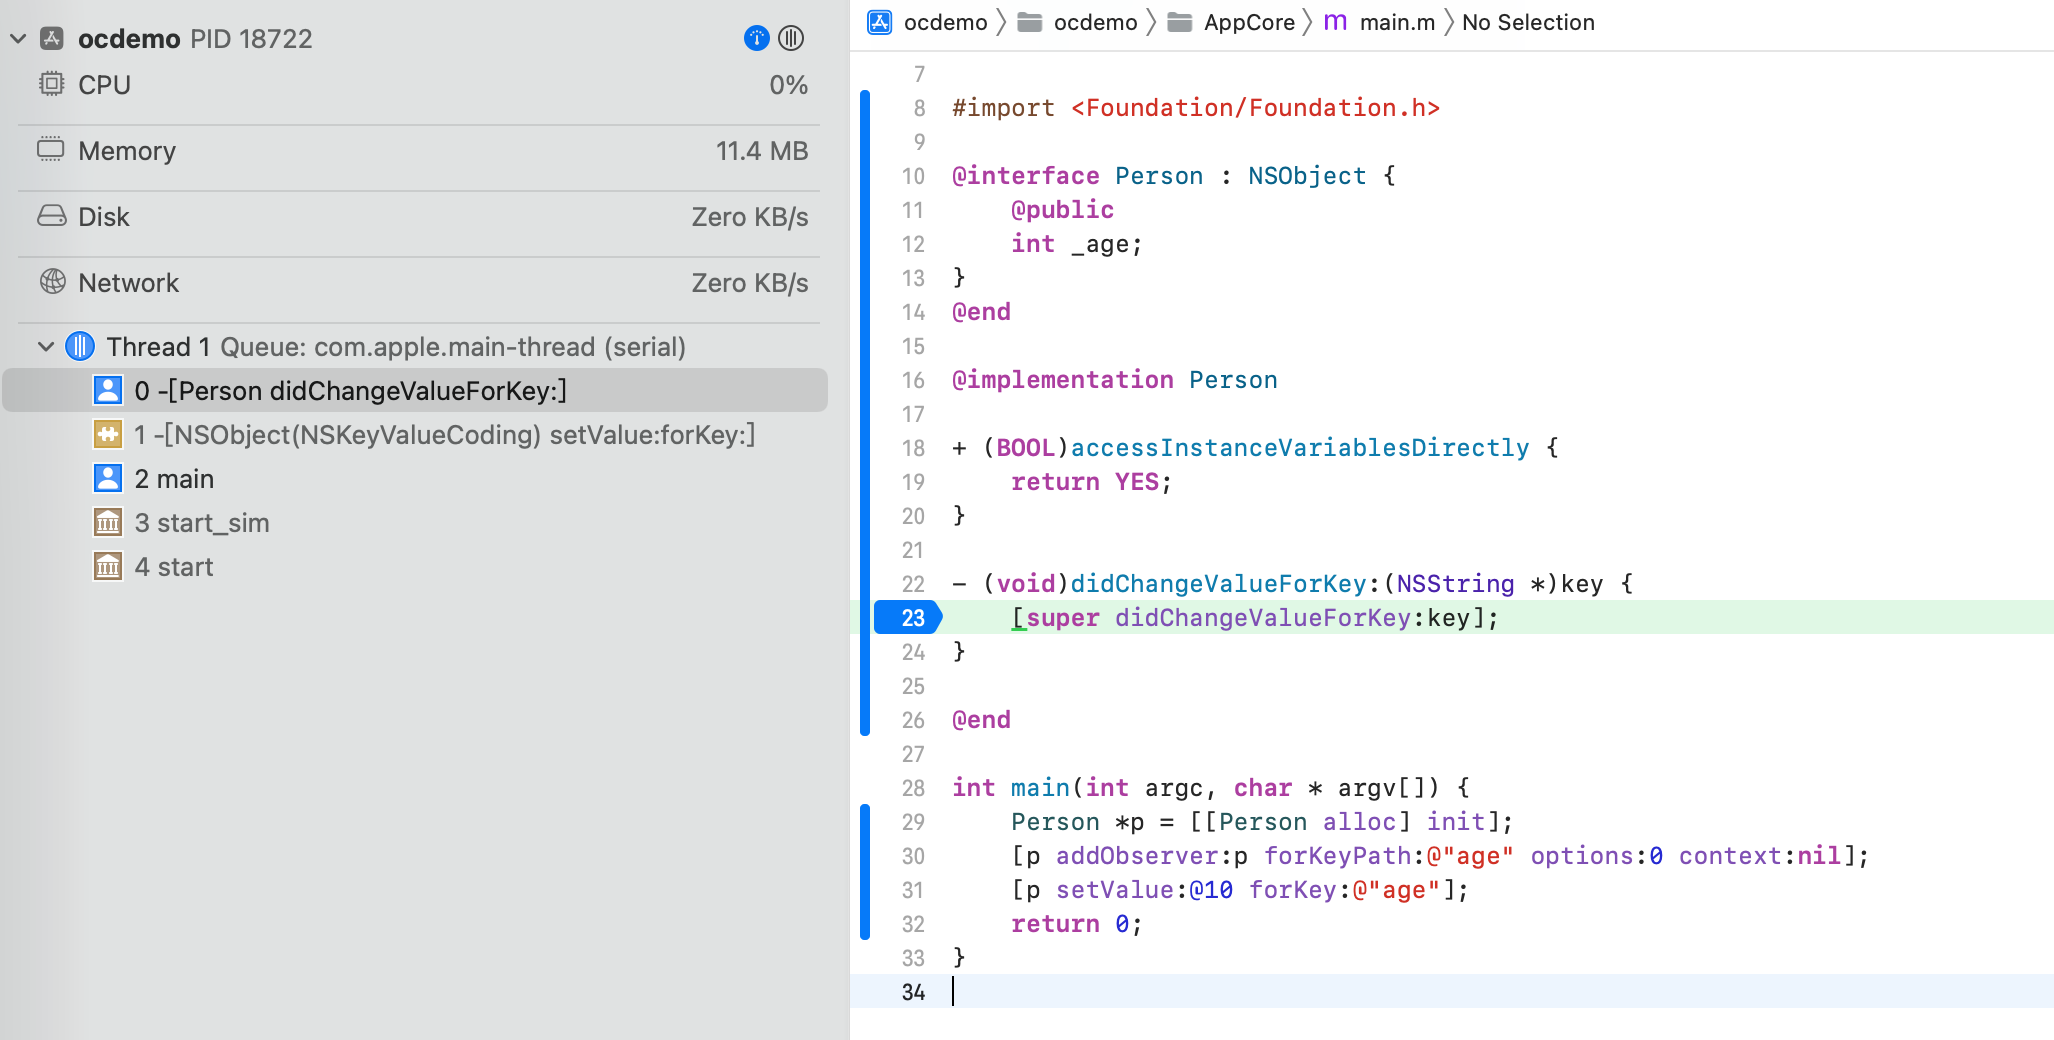Open the Memory gauge icon
The image size is (2054, 1040).
click(51, 150)
